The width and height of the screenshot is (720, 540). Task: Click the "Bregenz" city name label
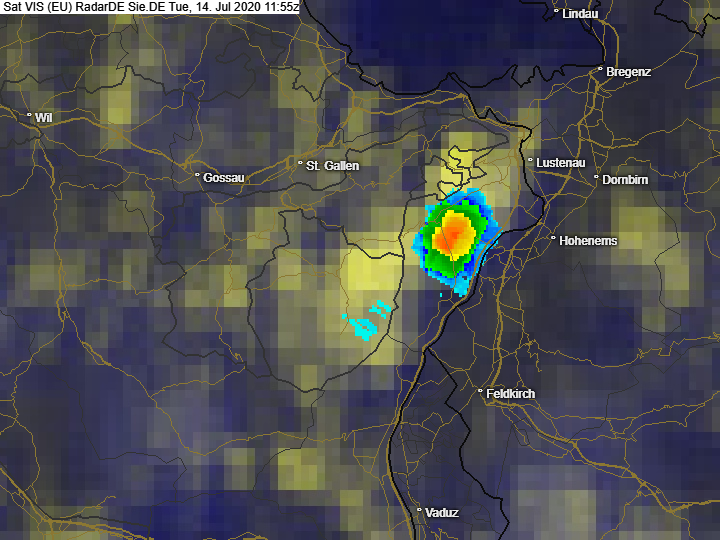click(x=630, y=73)
